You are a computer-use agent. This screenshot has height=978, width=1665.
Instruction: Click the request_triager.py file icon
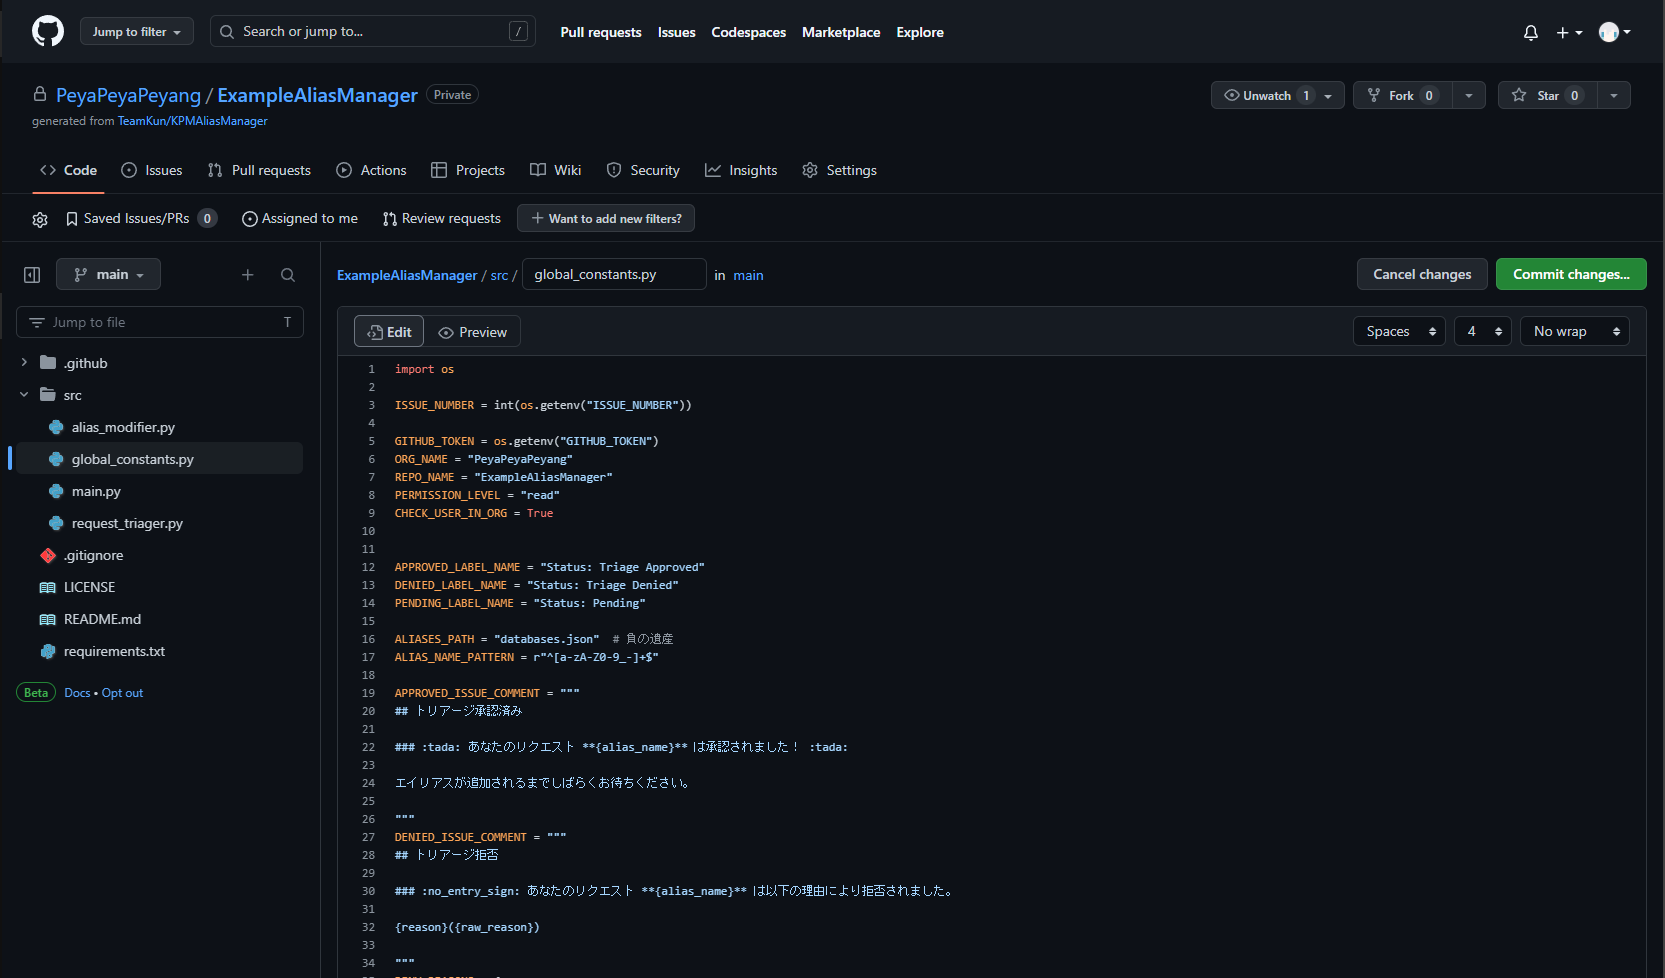[56, 523]
